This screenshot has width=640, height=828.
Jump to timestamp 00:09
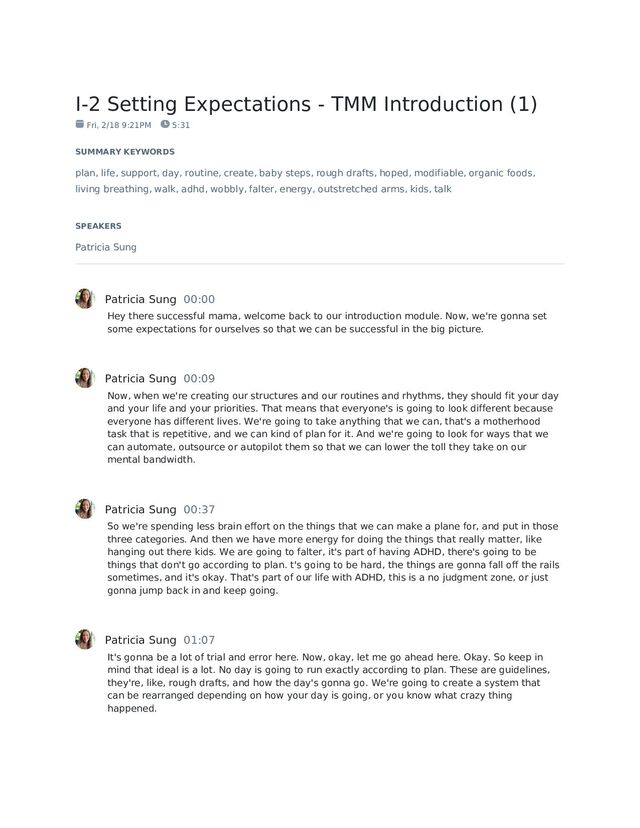(x=199, y=379)
